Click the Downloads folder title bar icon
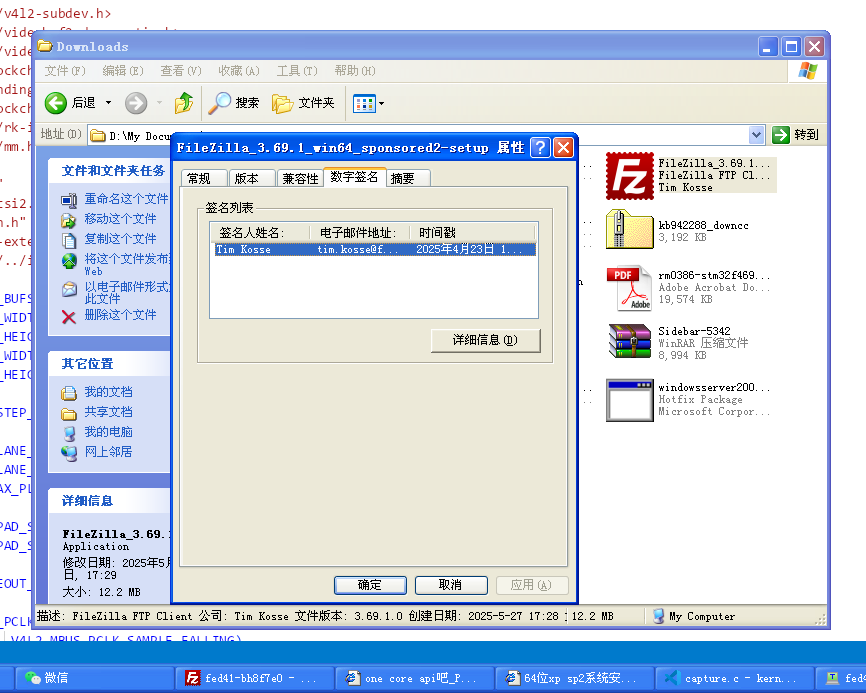The width and height of the screenshot is (866, 693). pyautogui.click(x=45, y=46)
